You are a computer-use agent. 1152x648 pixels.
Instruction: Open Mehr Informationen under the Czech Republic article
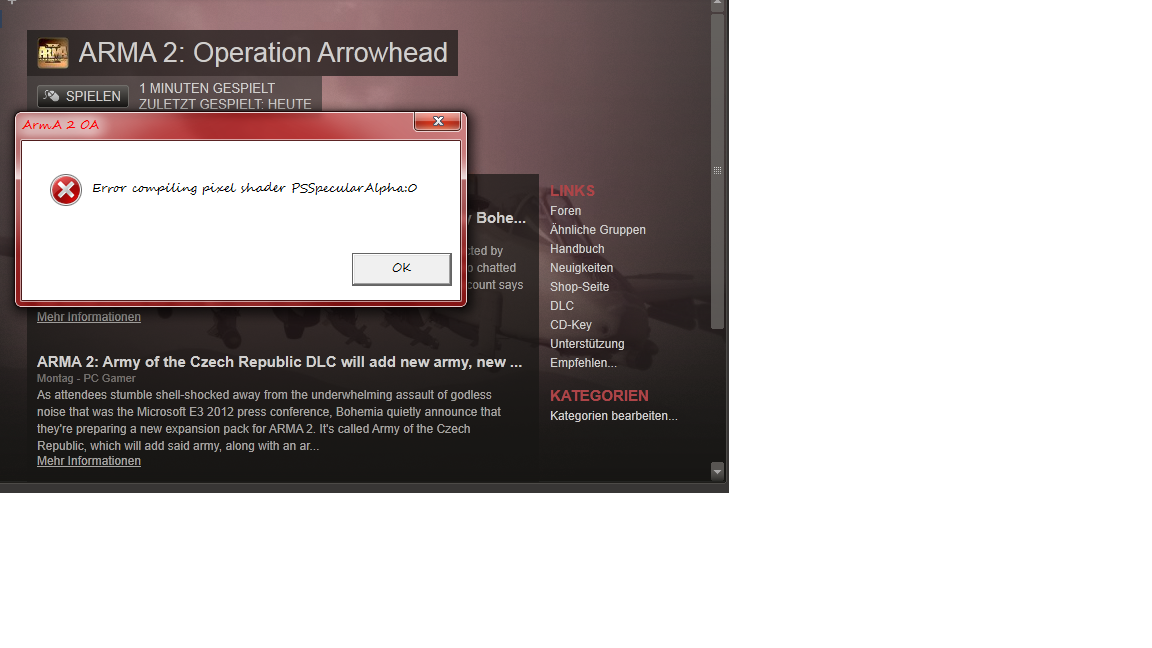tap(89, 461)
